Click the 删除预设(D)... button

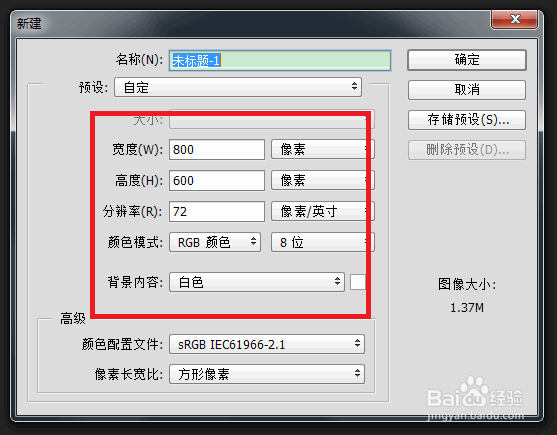point(467,150)
